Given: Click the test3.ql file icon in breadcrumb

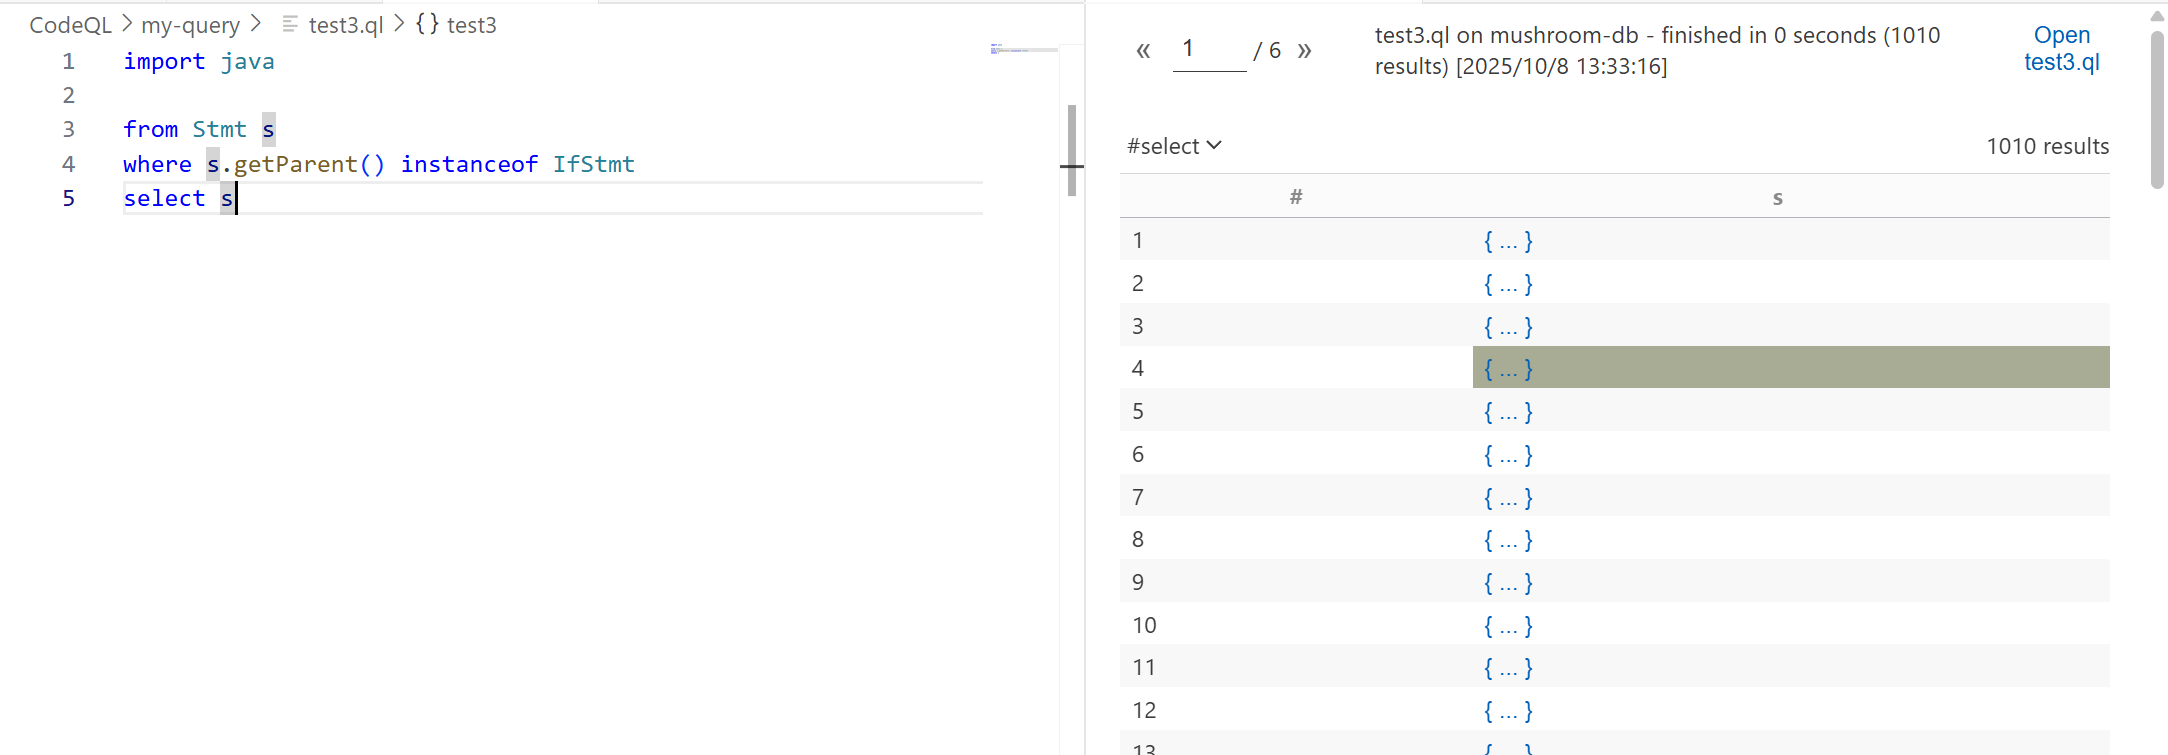Looking at the screenshot, I should (290, 24).
